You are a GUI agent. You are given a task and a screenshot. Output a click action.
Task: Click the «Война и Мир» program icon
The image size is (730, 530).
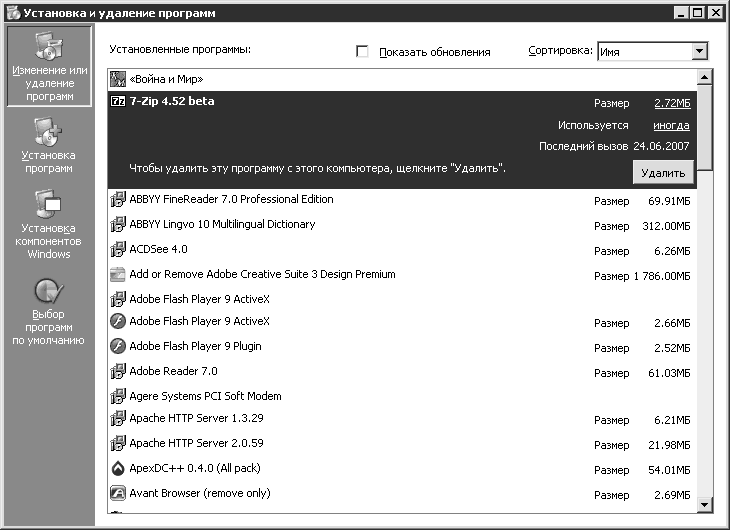[118, 79]
